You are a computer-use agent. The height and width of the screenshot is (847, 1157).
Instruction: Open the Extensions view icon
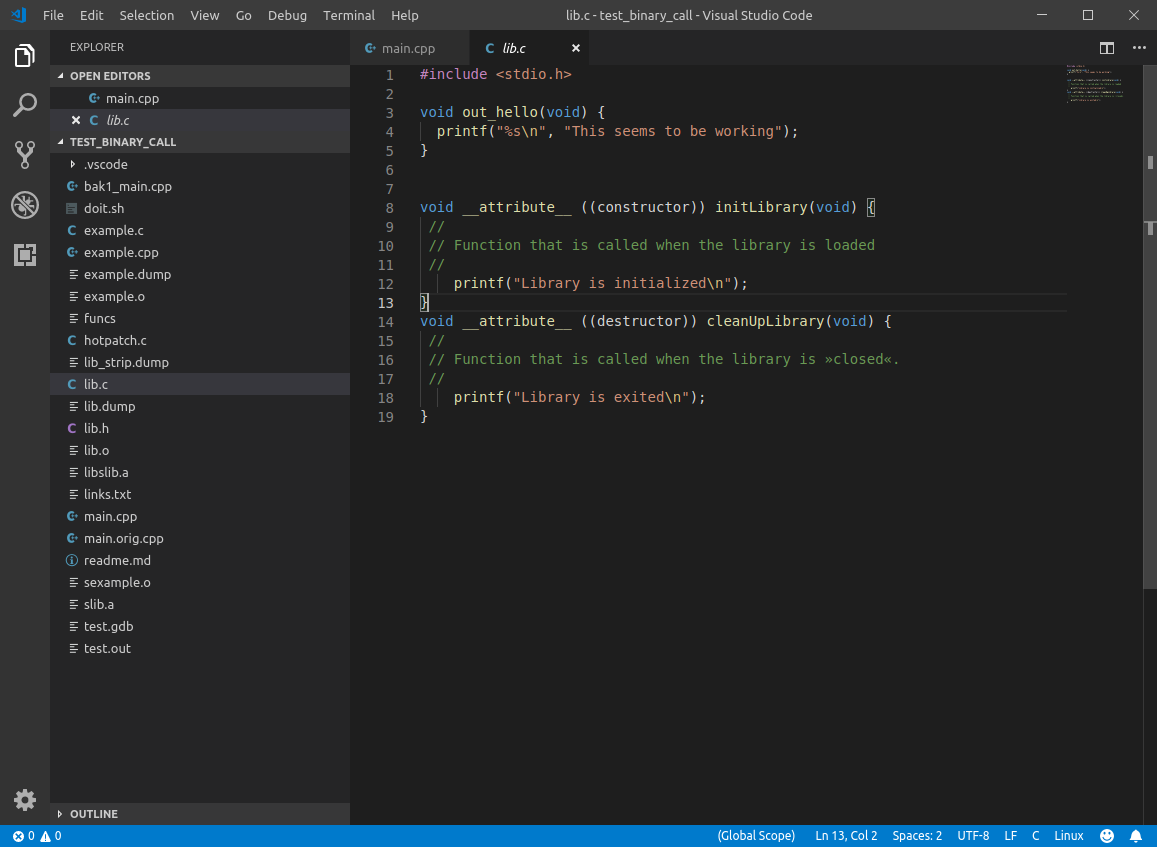point(25,255)
